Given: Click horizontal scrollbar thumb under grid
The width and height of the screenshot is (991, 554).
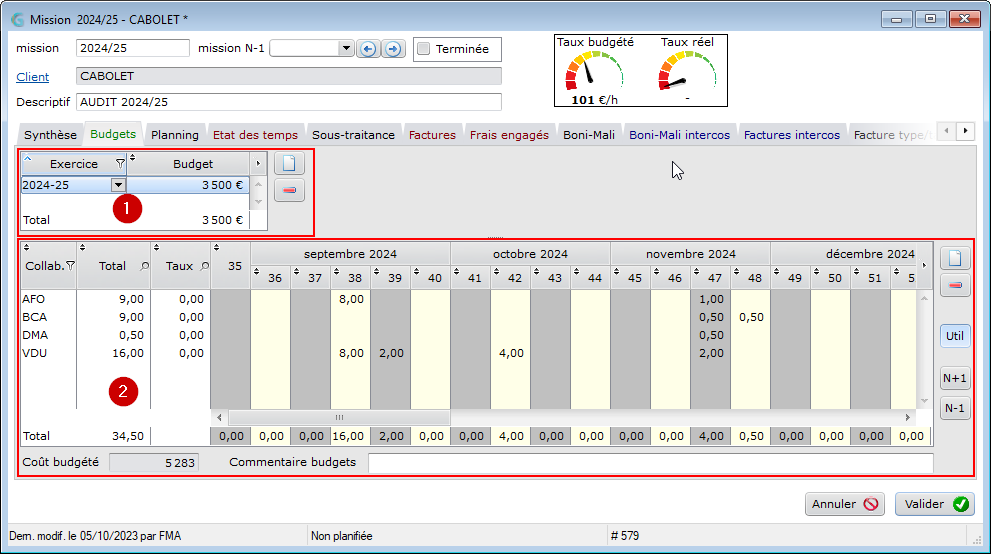Looking at the screenshot, I should coord(339,418).
